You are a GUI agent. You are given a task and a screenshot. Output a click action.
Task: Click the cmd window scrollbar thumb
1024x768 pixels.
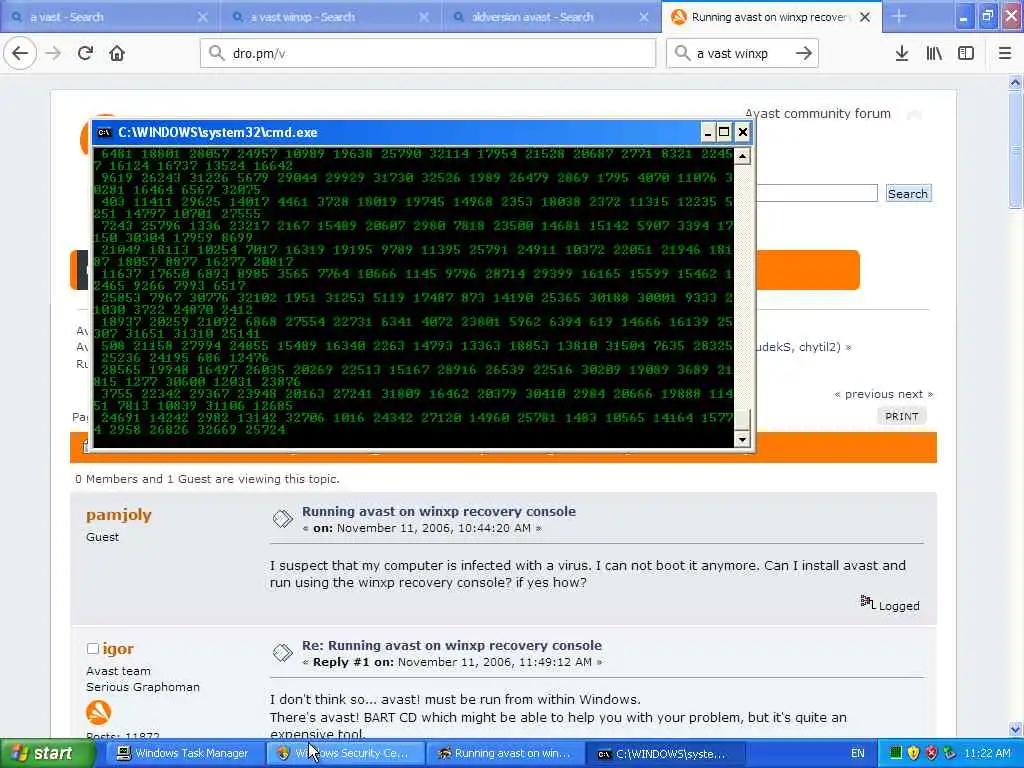point(742,419)
